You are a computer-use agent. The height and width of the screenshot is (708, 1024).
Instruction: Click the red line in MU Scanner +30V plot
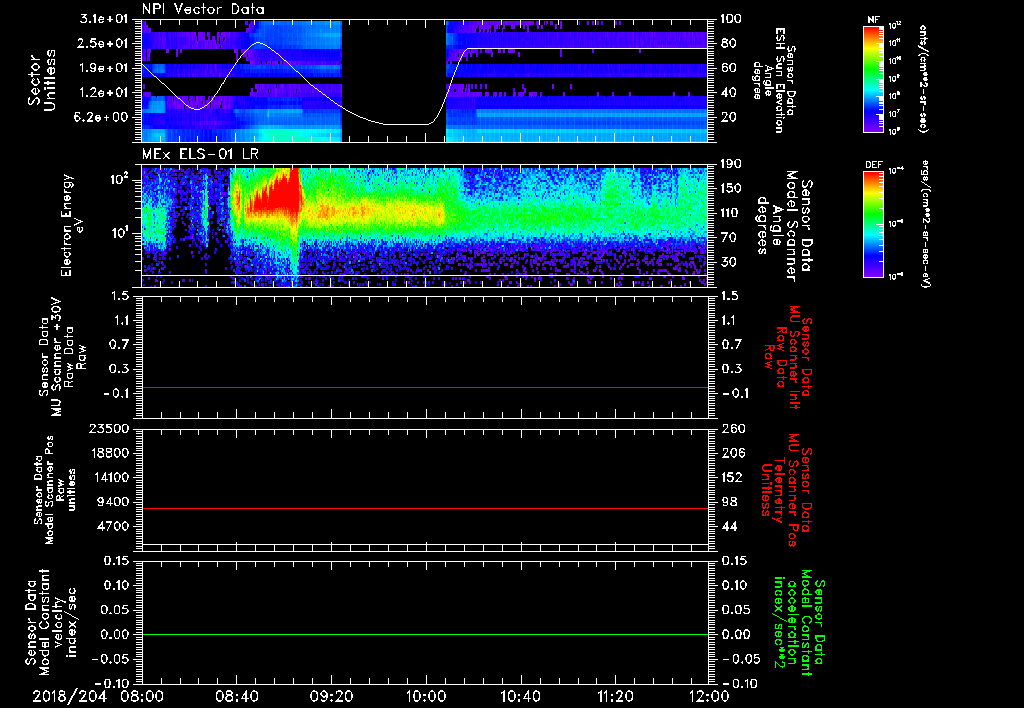[x=425, y=387]
